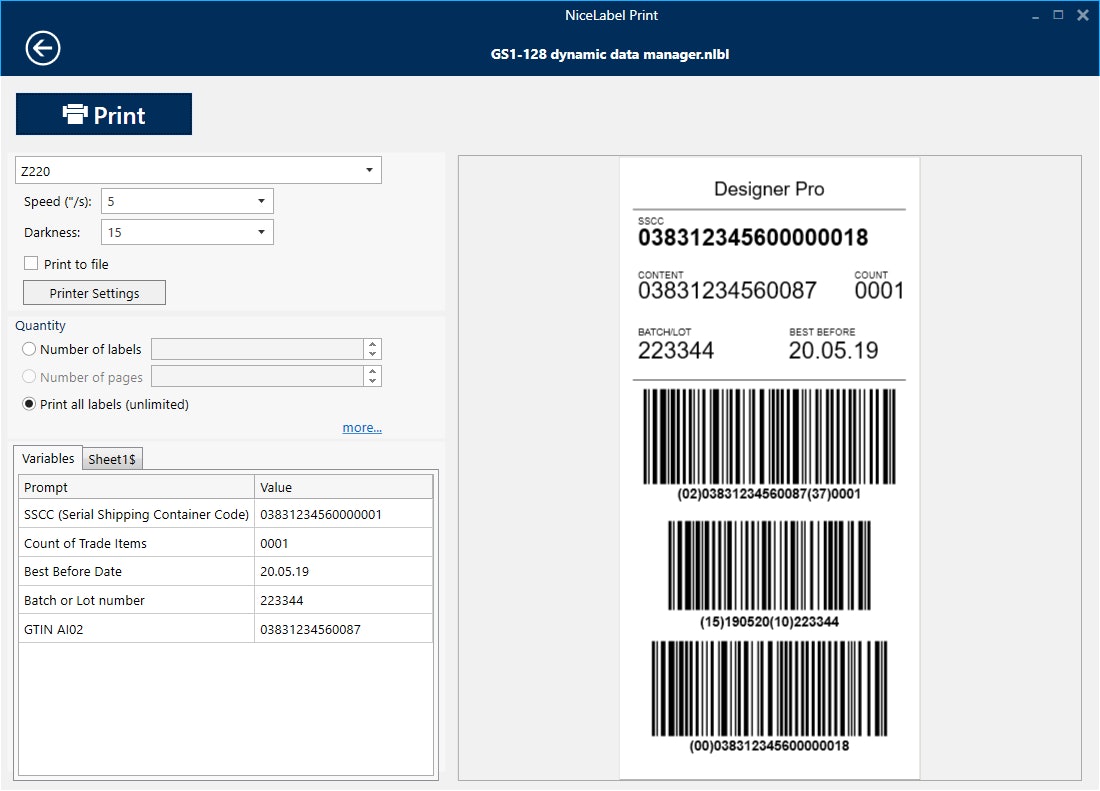Click the label preview image

pyautogui.click(x=770, y=465)
